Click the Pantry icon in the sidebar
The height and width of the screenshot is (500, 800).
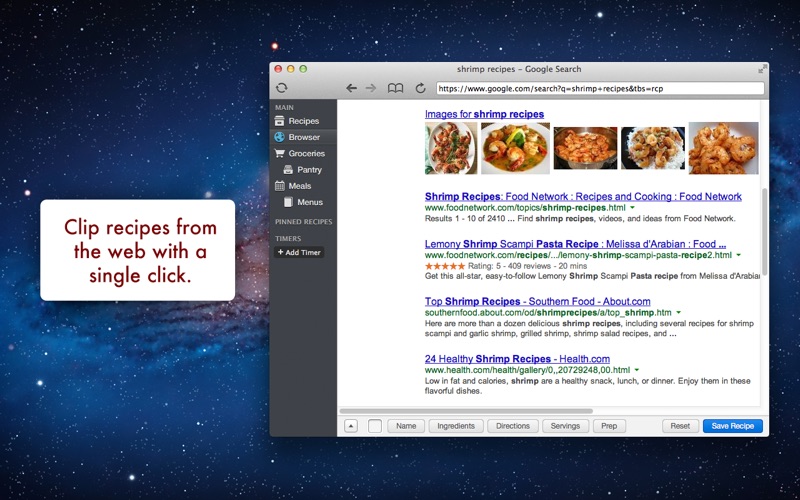pos(288,169)
